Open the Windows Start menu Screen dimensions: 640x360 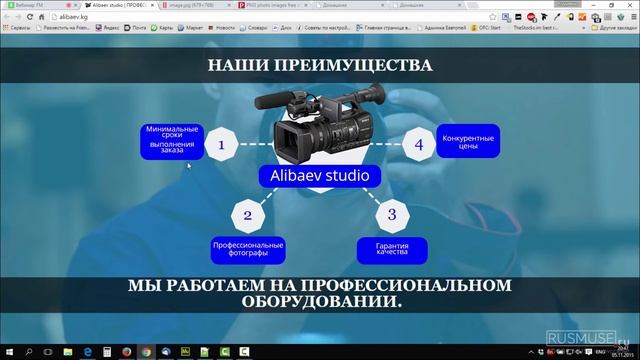point(9,352)
